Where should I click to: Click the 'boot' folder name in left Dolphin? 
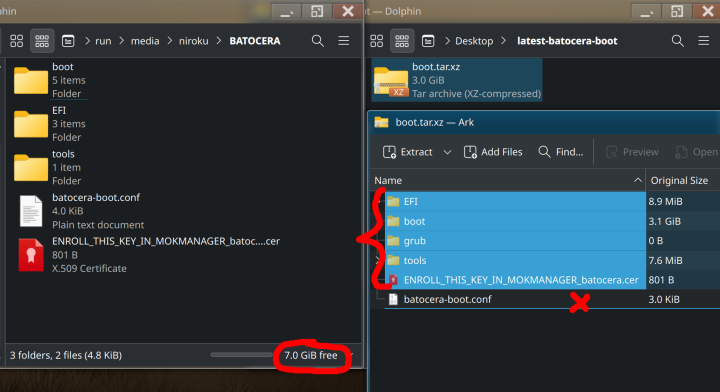click(x=63, y=67)
